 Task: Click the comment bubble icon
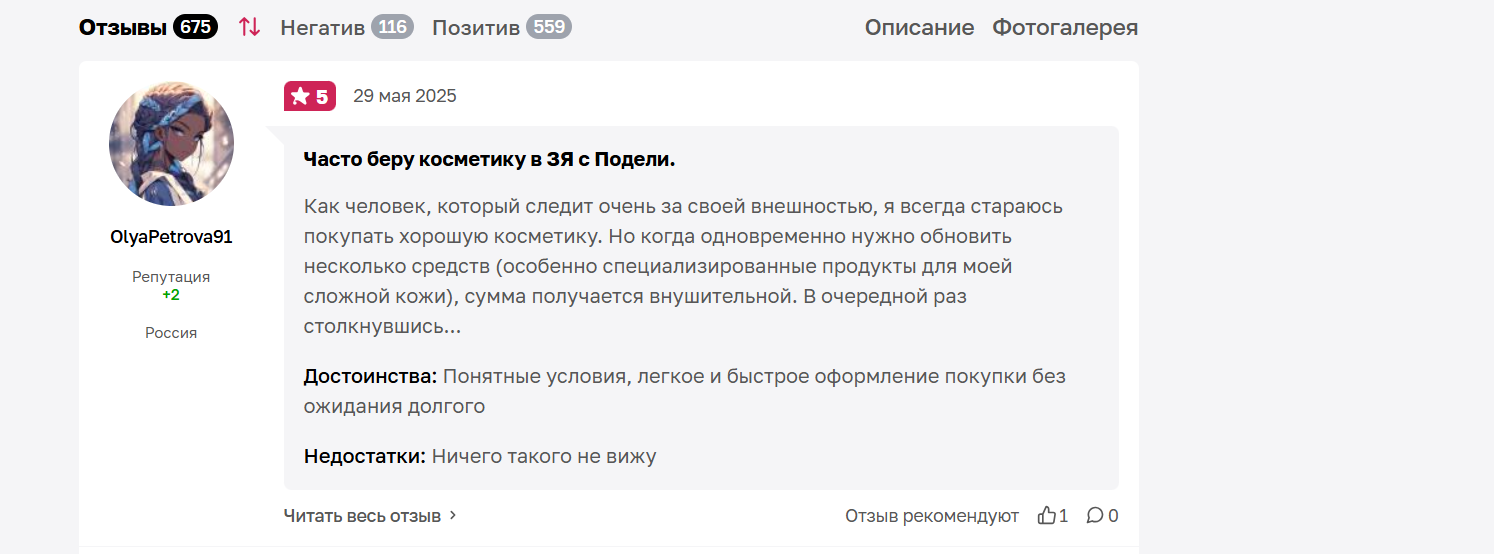pos(1095,516)
